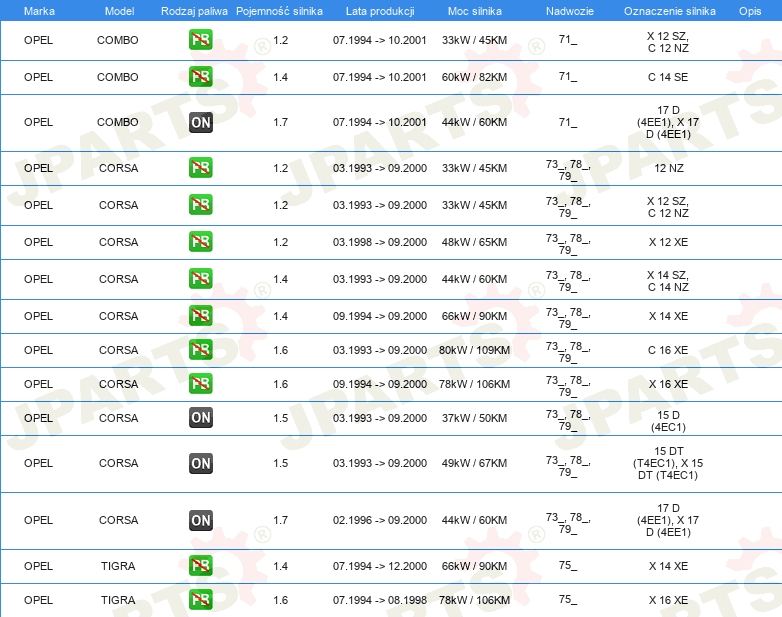Click the petrol icon in the Combo 1.2 row
The width and height of the screenshot is (782, 617).
point(200,40)
